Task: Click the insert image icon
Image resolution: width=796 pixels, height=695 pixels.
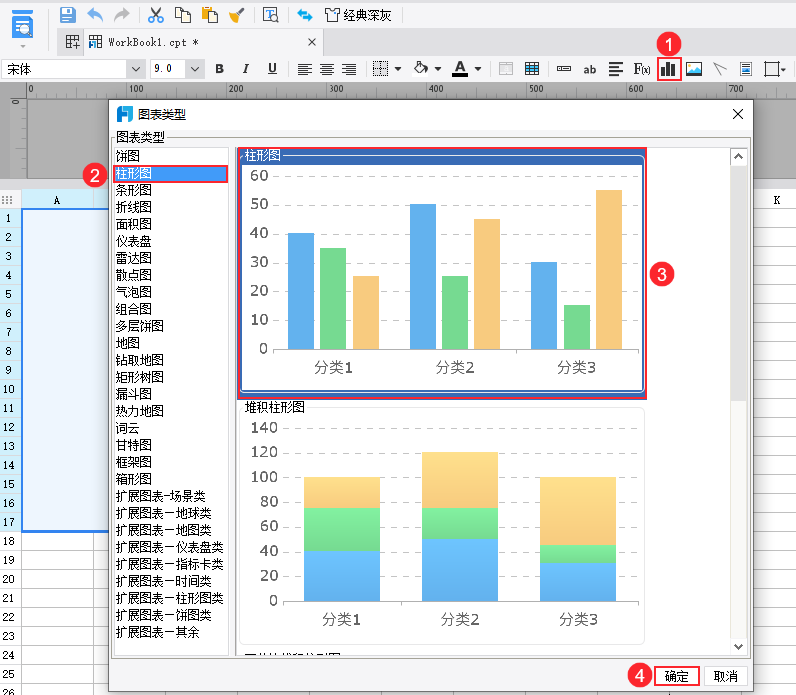Action: [x=694, y=69]
